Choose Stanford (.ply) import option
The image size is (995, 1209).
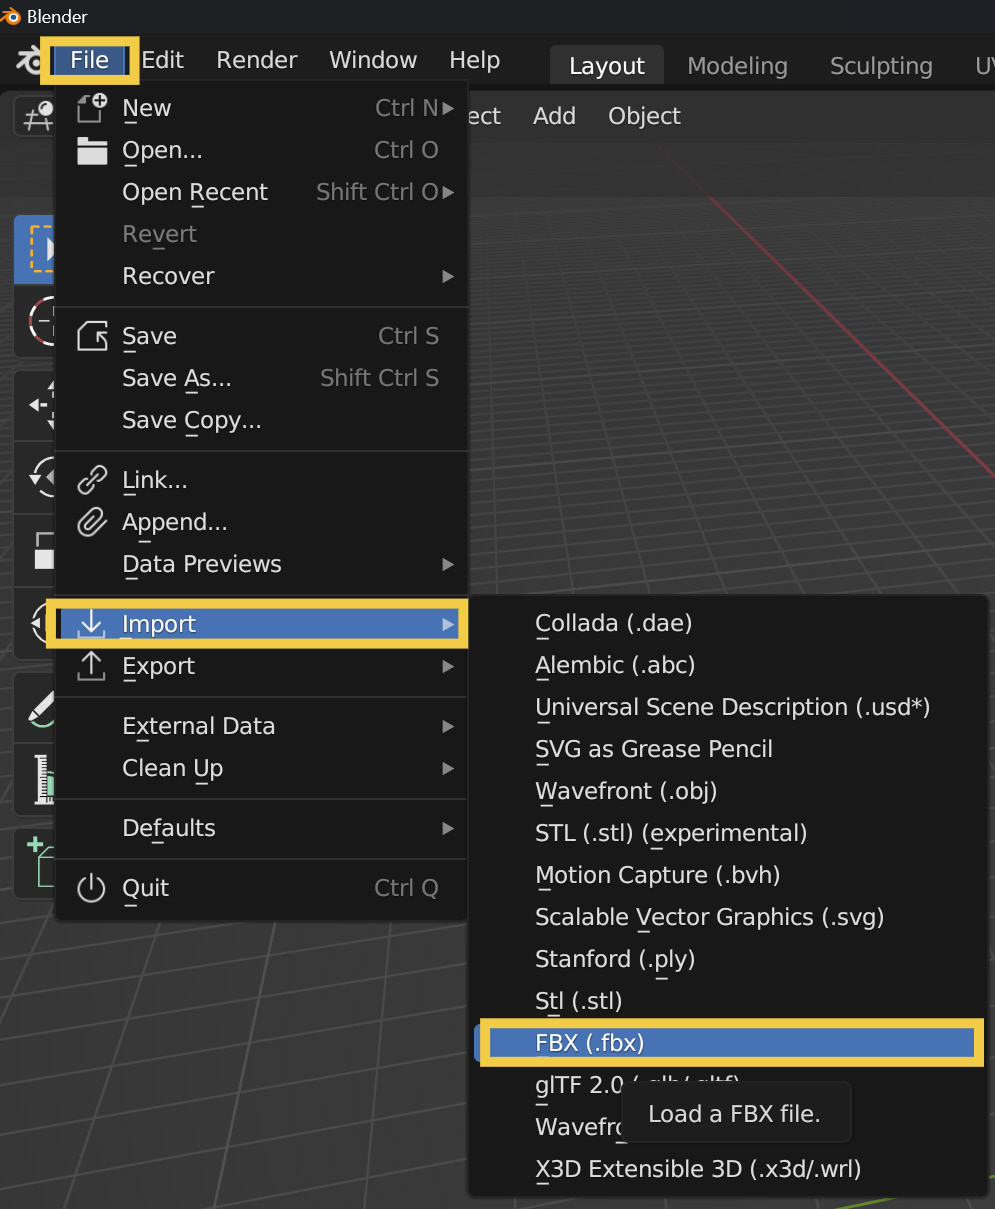coord(727,959)
